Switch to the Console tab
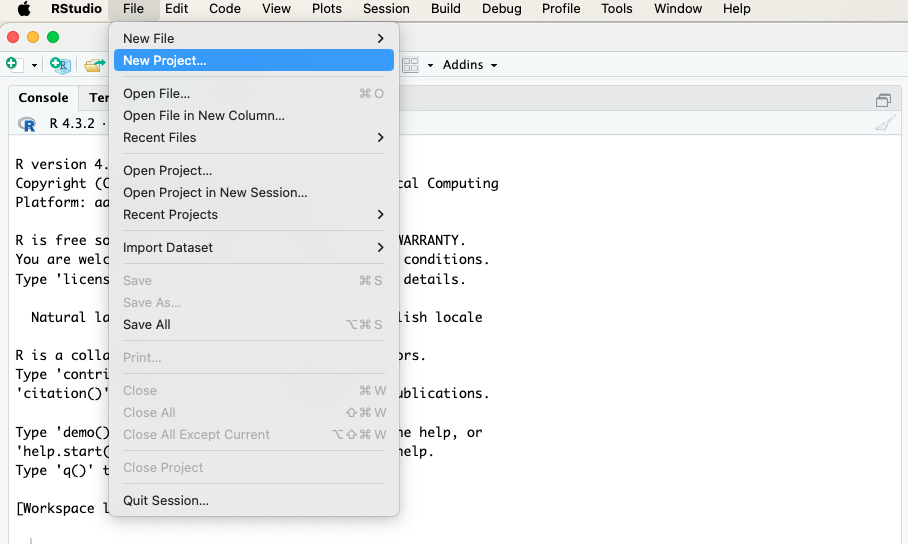908x544 pixels. pos(43,98)
